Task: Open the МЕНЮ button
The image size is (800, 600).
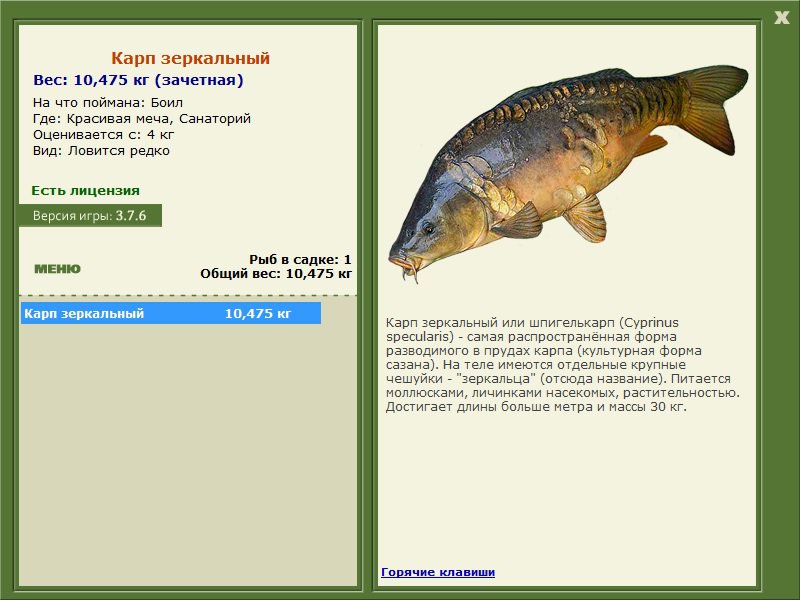Action: 57,269
